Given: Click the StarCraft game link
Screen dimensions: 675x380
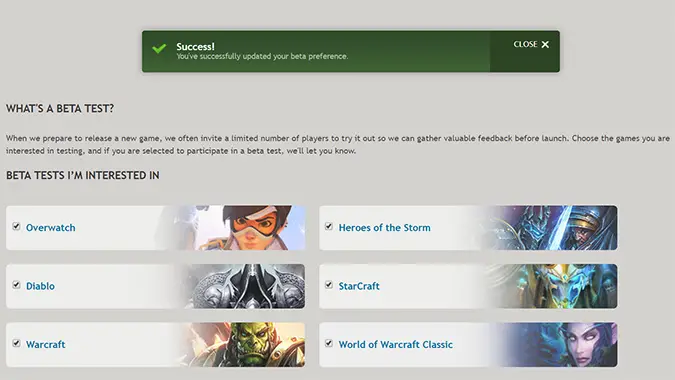Looking at the screenshot, I should pyautogui.click(x=359, y=286).
